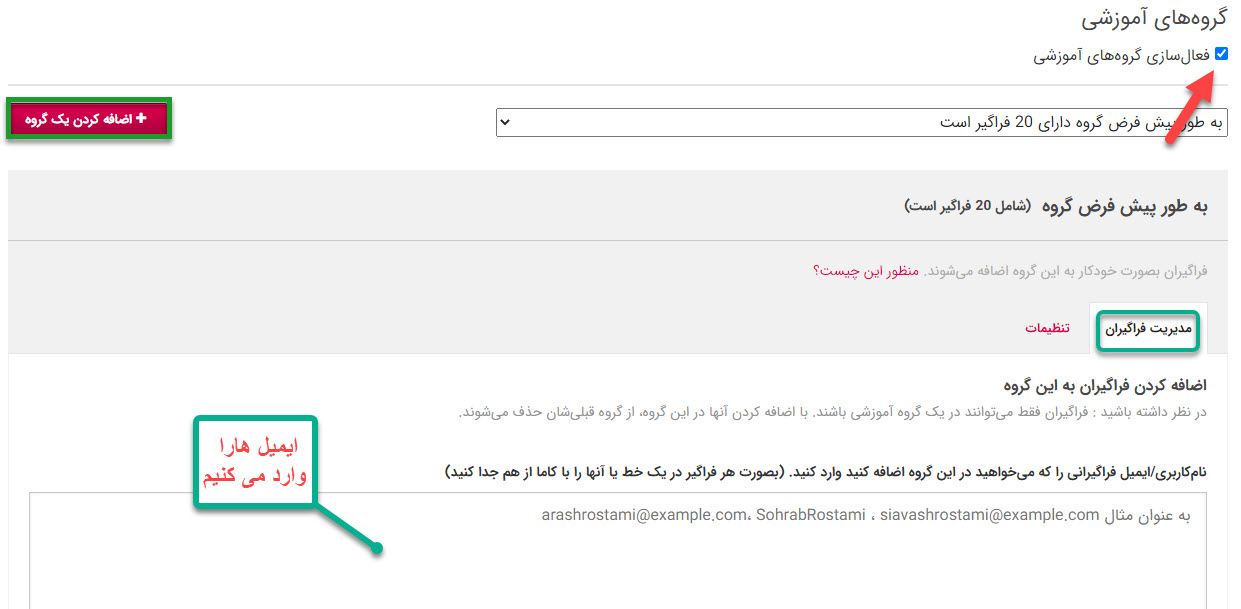Toggle the فعال‌سازی گروه‌های آموزشی checkbox
The width and height of the screenshot is (1241, 609).
click(x=1220, y=55)
